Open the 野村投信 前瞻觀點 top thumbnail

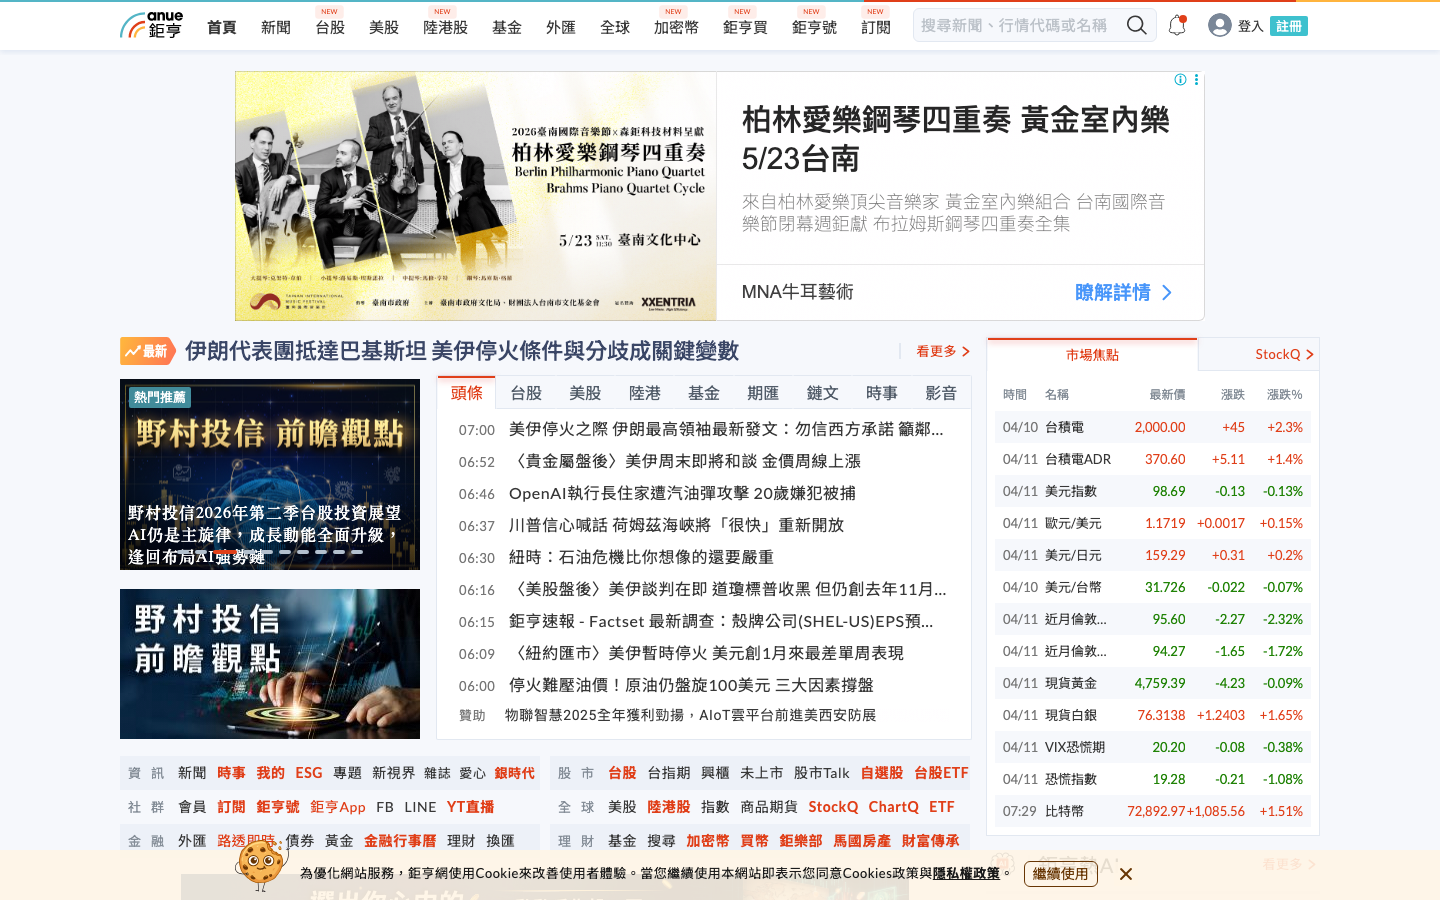(270, 474)
